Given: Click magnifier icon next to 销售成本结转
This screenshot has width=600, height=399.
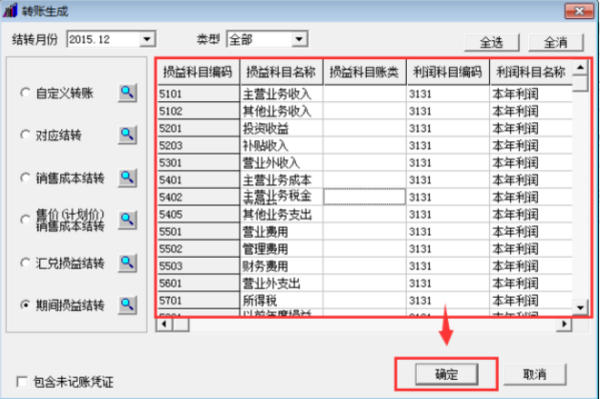Looking at the screenshot, I should 127,178.
